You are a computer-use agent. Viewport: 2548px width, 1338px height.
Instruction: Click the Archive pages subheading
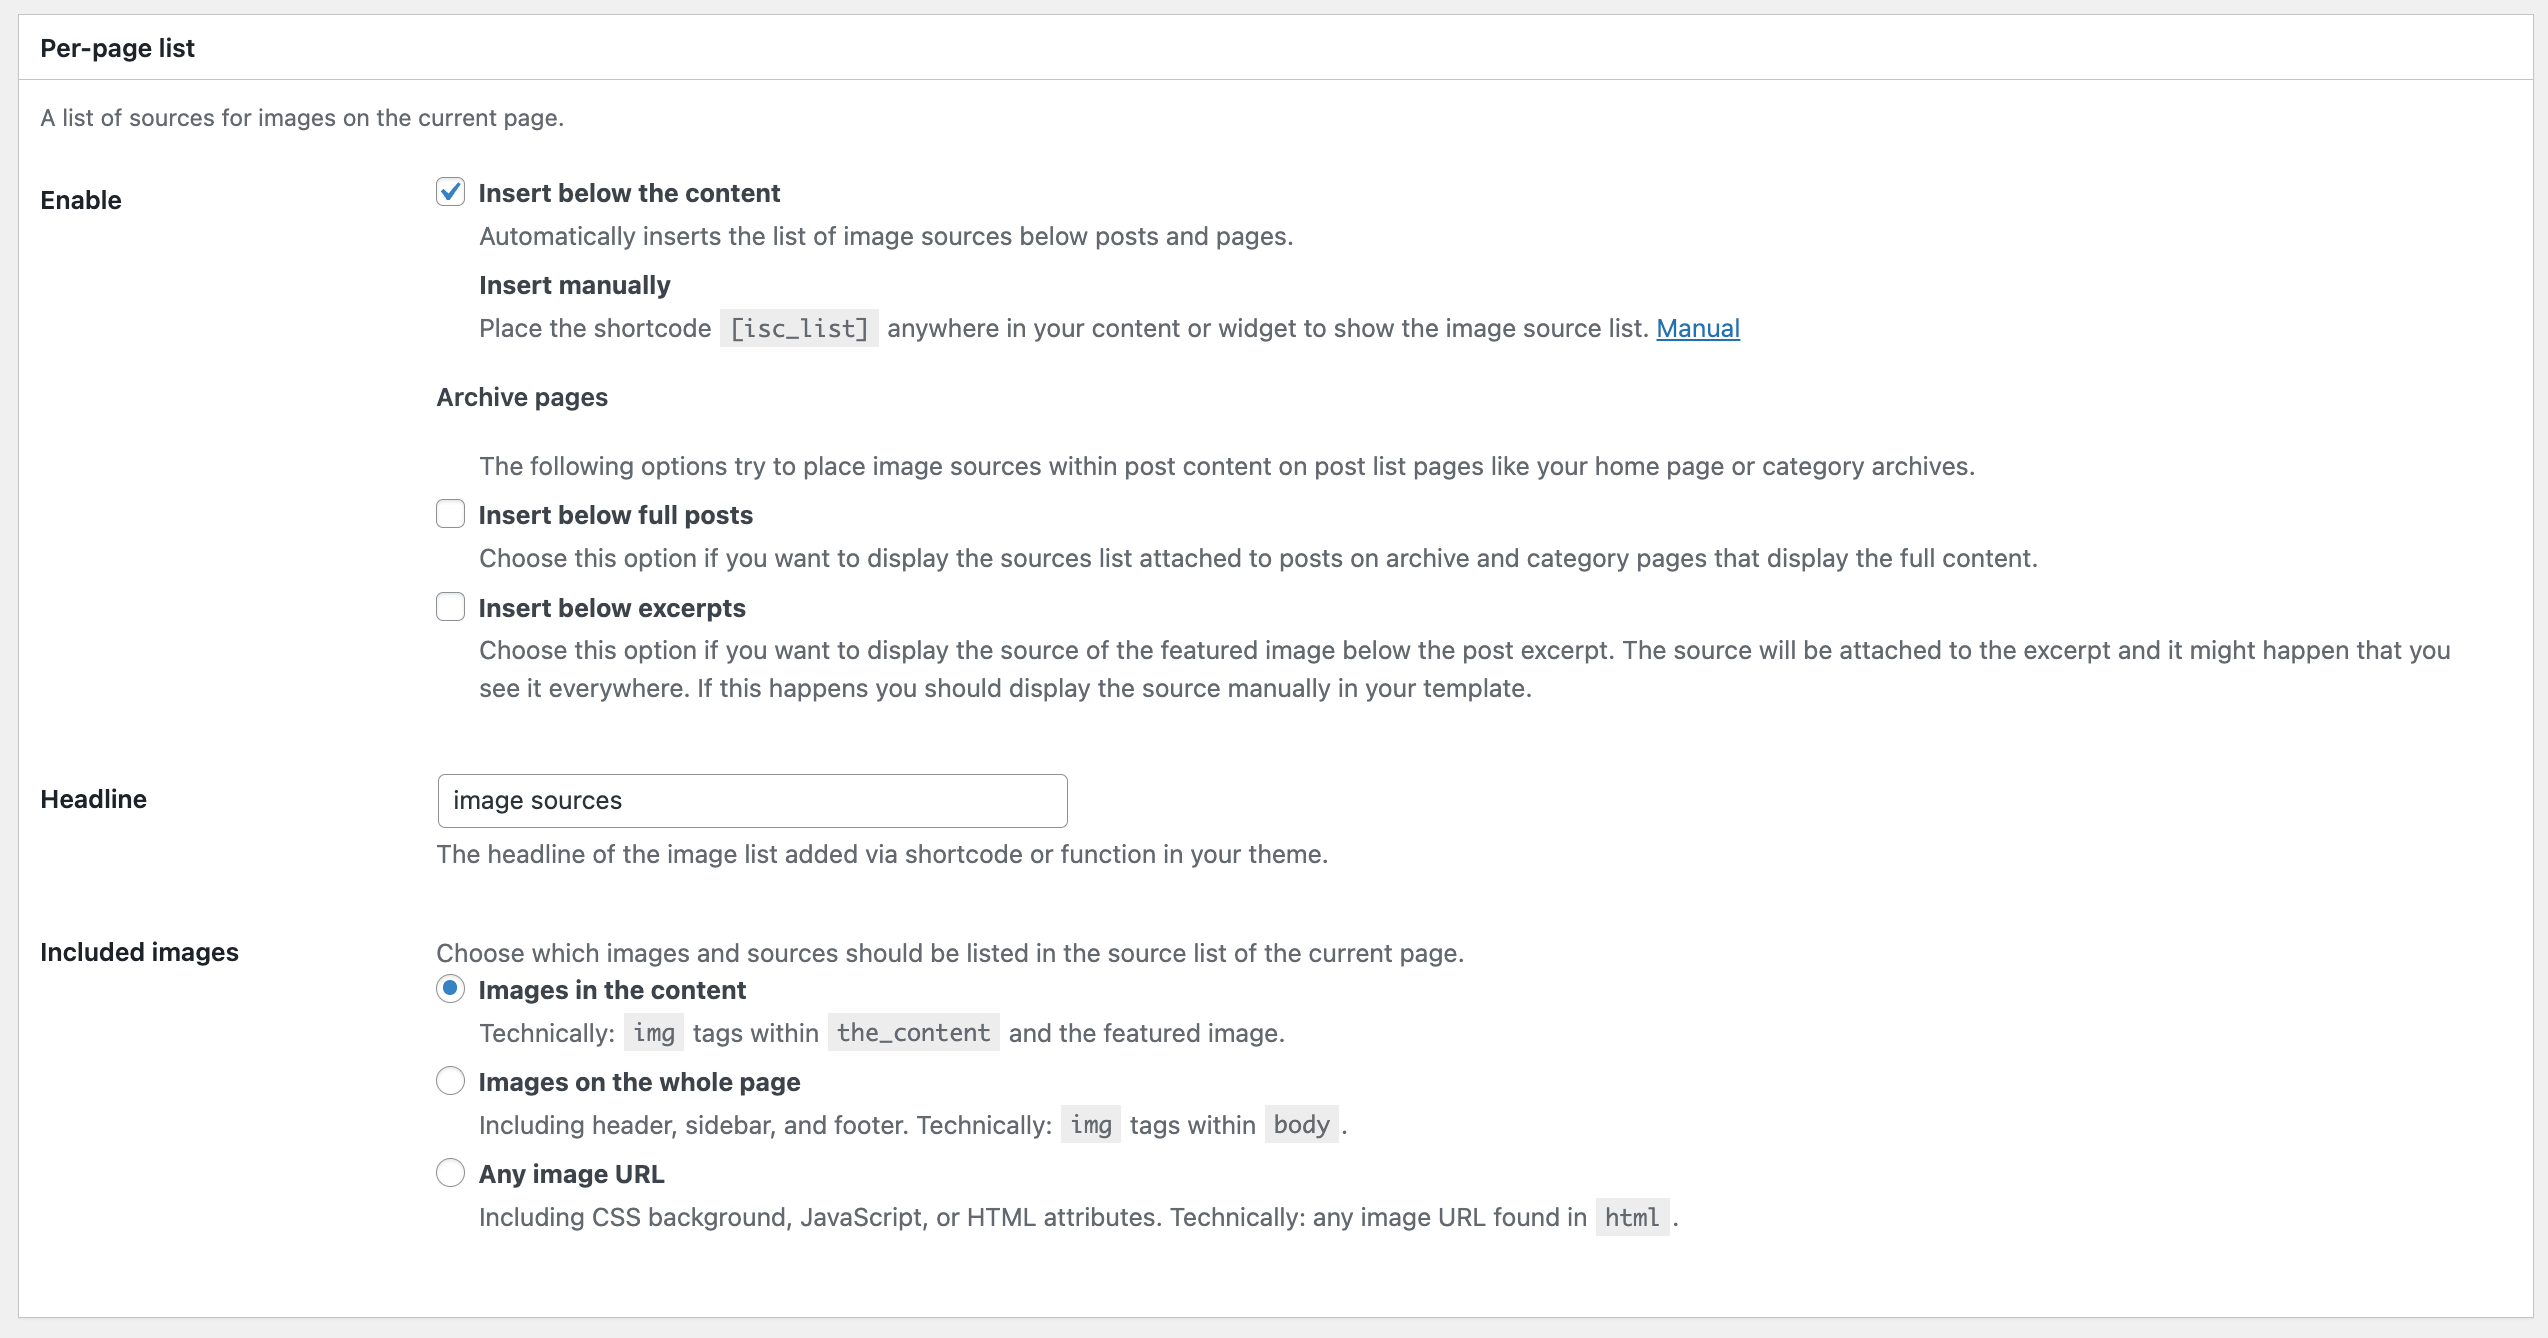[x=522, y=397]
